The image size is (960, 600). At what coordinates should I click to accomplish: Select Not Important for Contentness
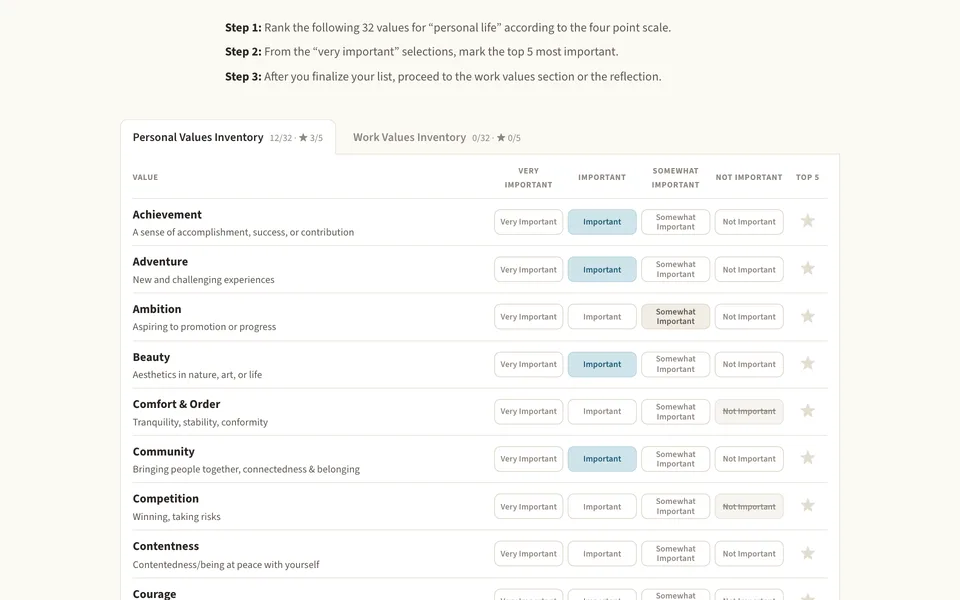[749, 553]
